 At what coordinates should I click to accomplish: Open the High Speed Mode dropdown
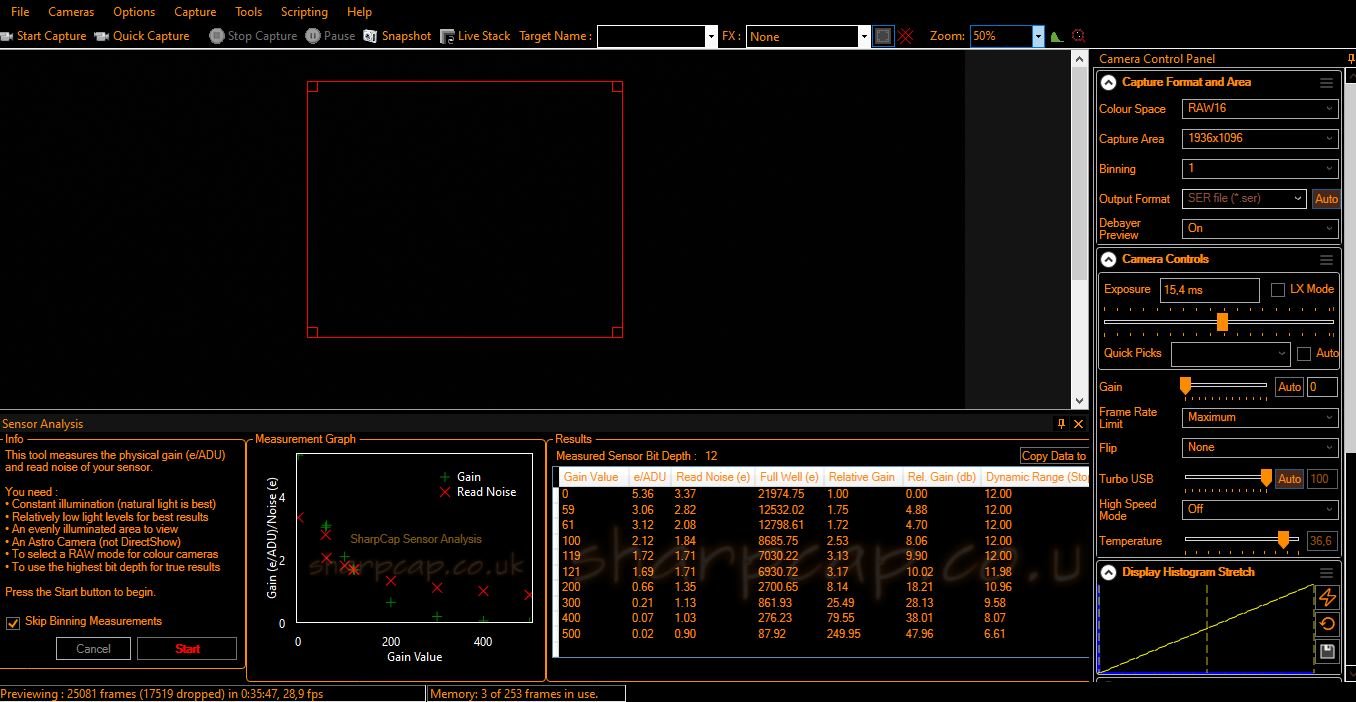tap(1260, 509)
